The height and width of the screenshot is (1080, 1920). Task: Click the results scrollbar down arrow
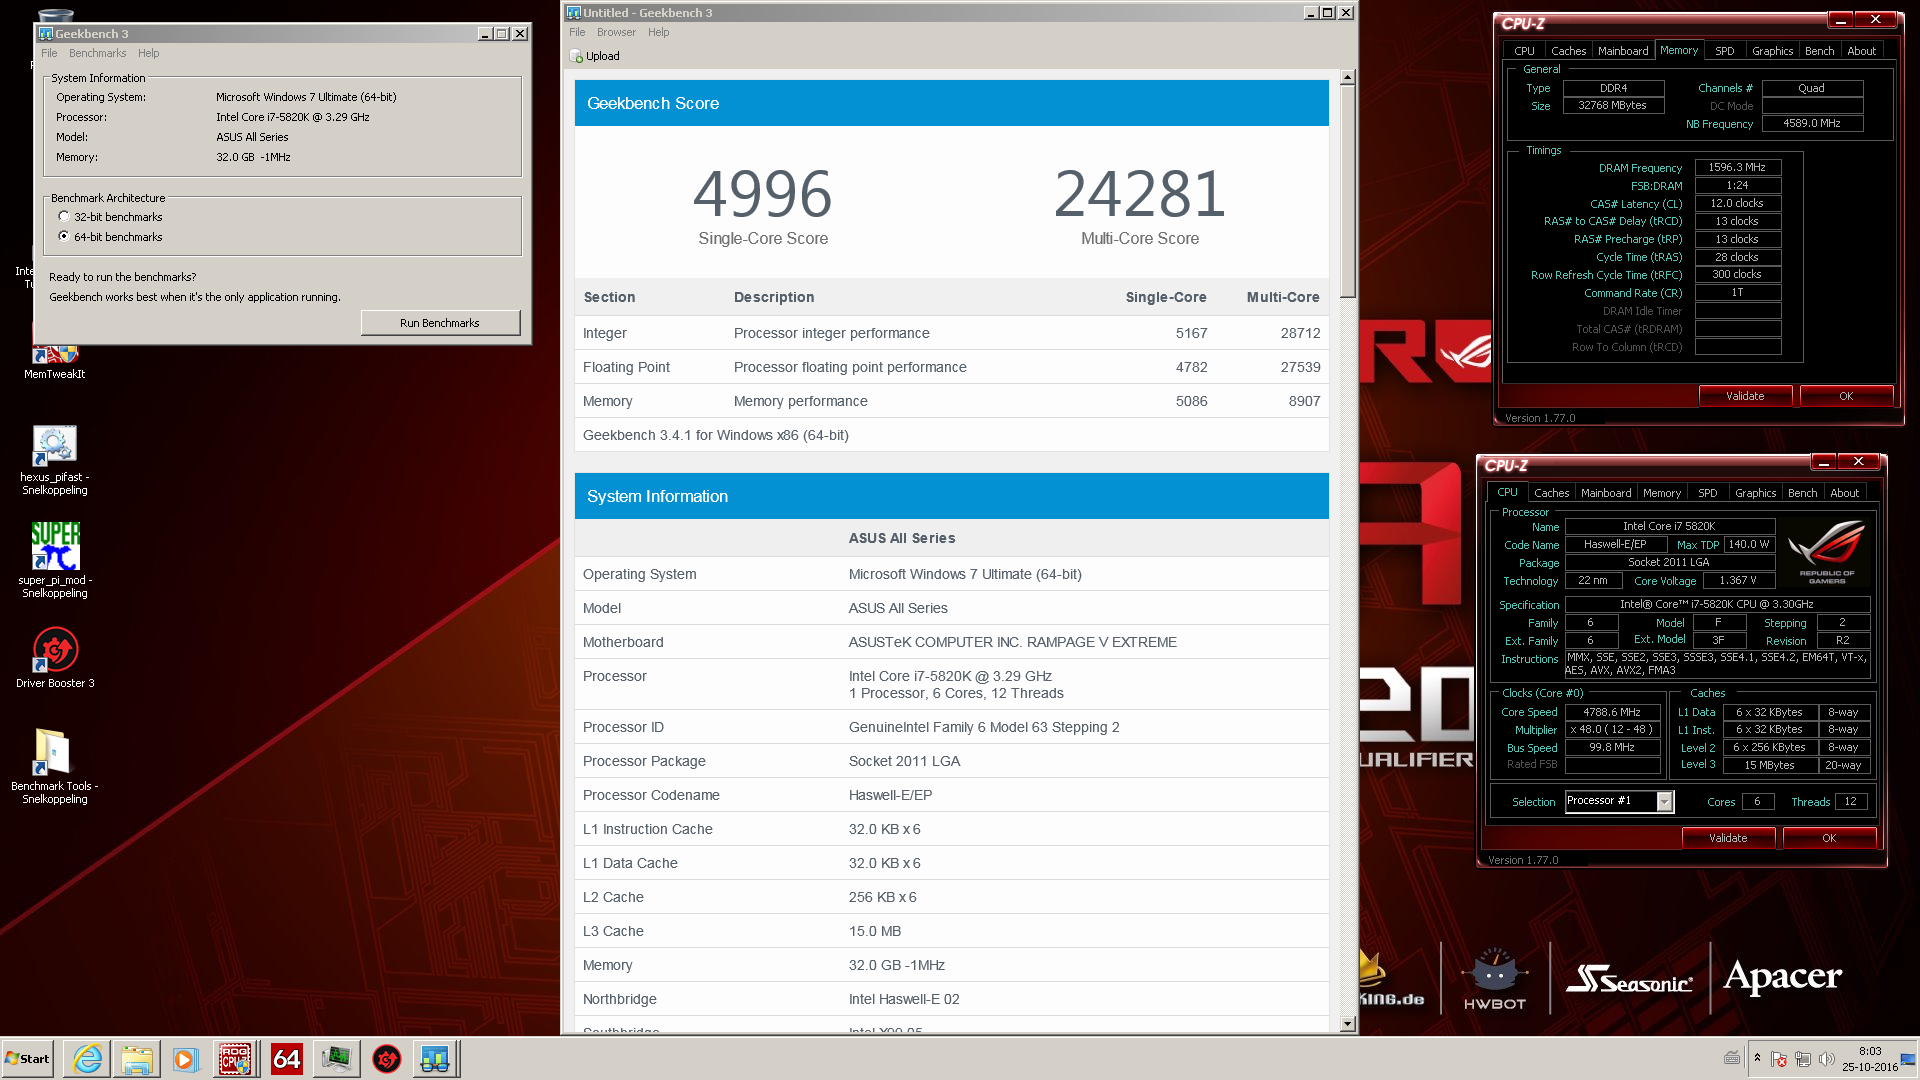1347,1024
